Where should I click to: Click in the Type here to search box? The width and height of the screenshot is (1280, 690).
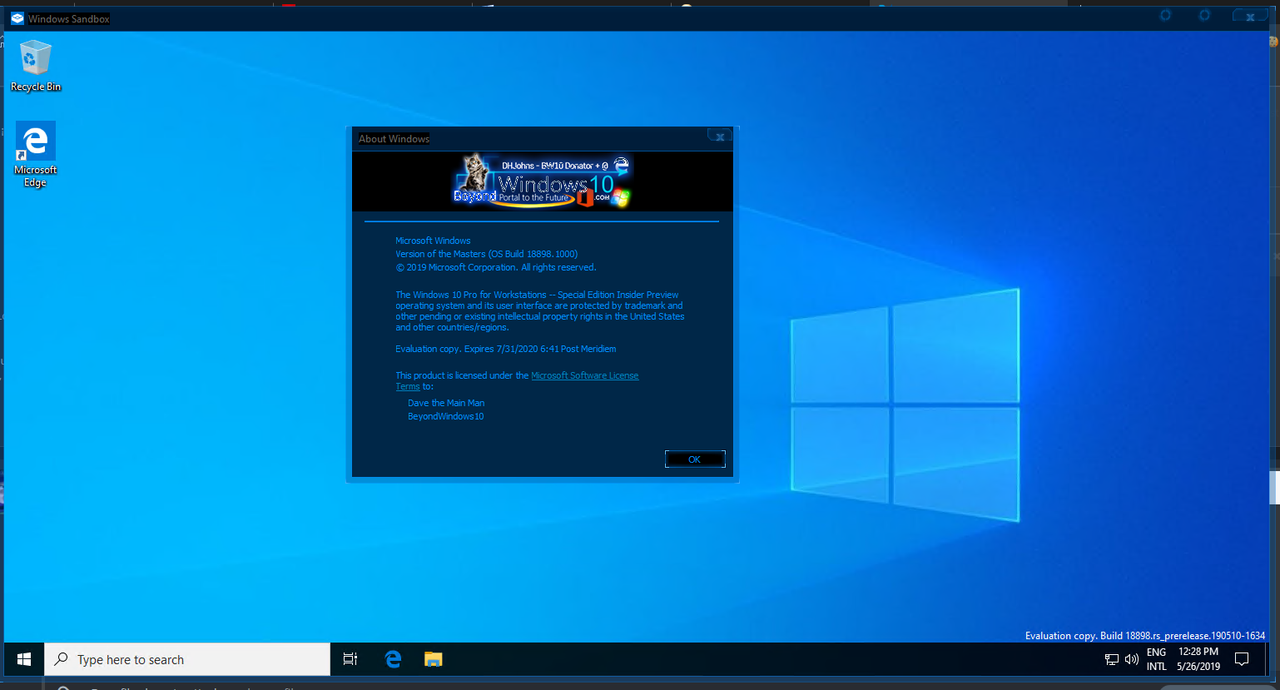tap(188, 660)
